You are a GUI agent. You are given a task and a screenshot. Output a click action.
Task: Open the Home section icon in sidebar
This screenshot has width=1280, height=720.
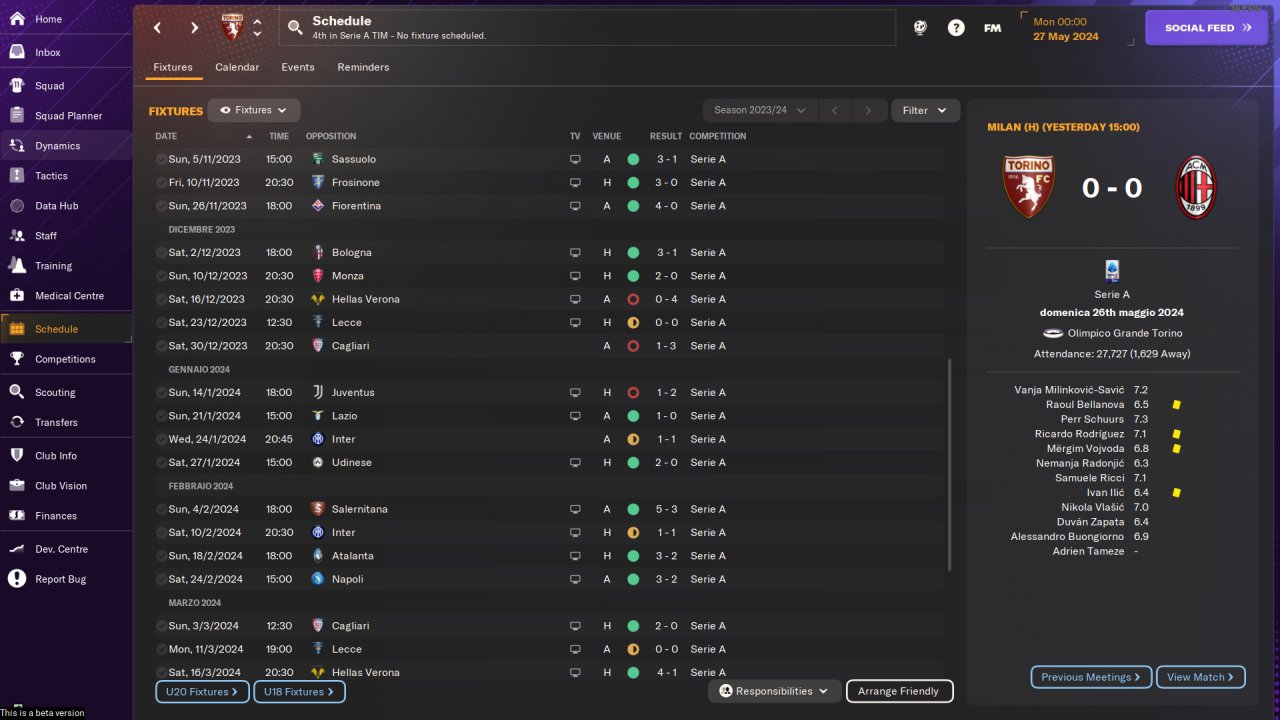pyautogui.click(x=17, y=19)
